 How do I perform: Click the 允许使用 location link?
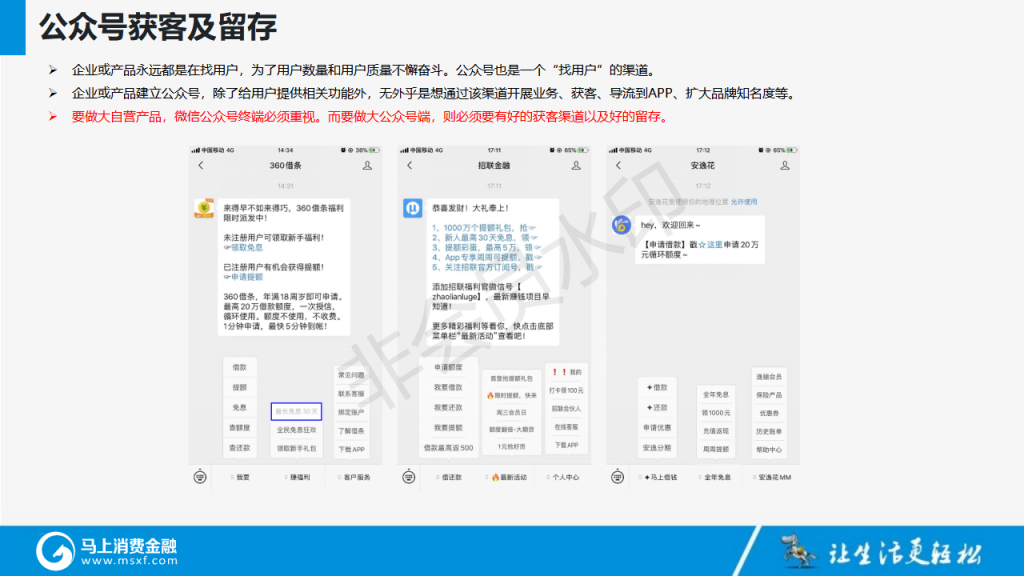[x=744, y=202]
